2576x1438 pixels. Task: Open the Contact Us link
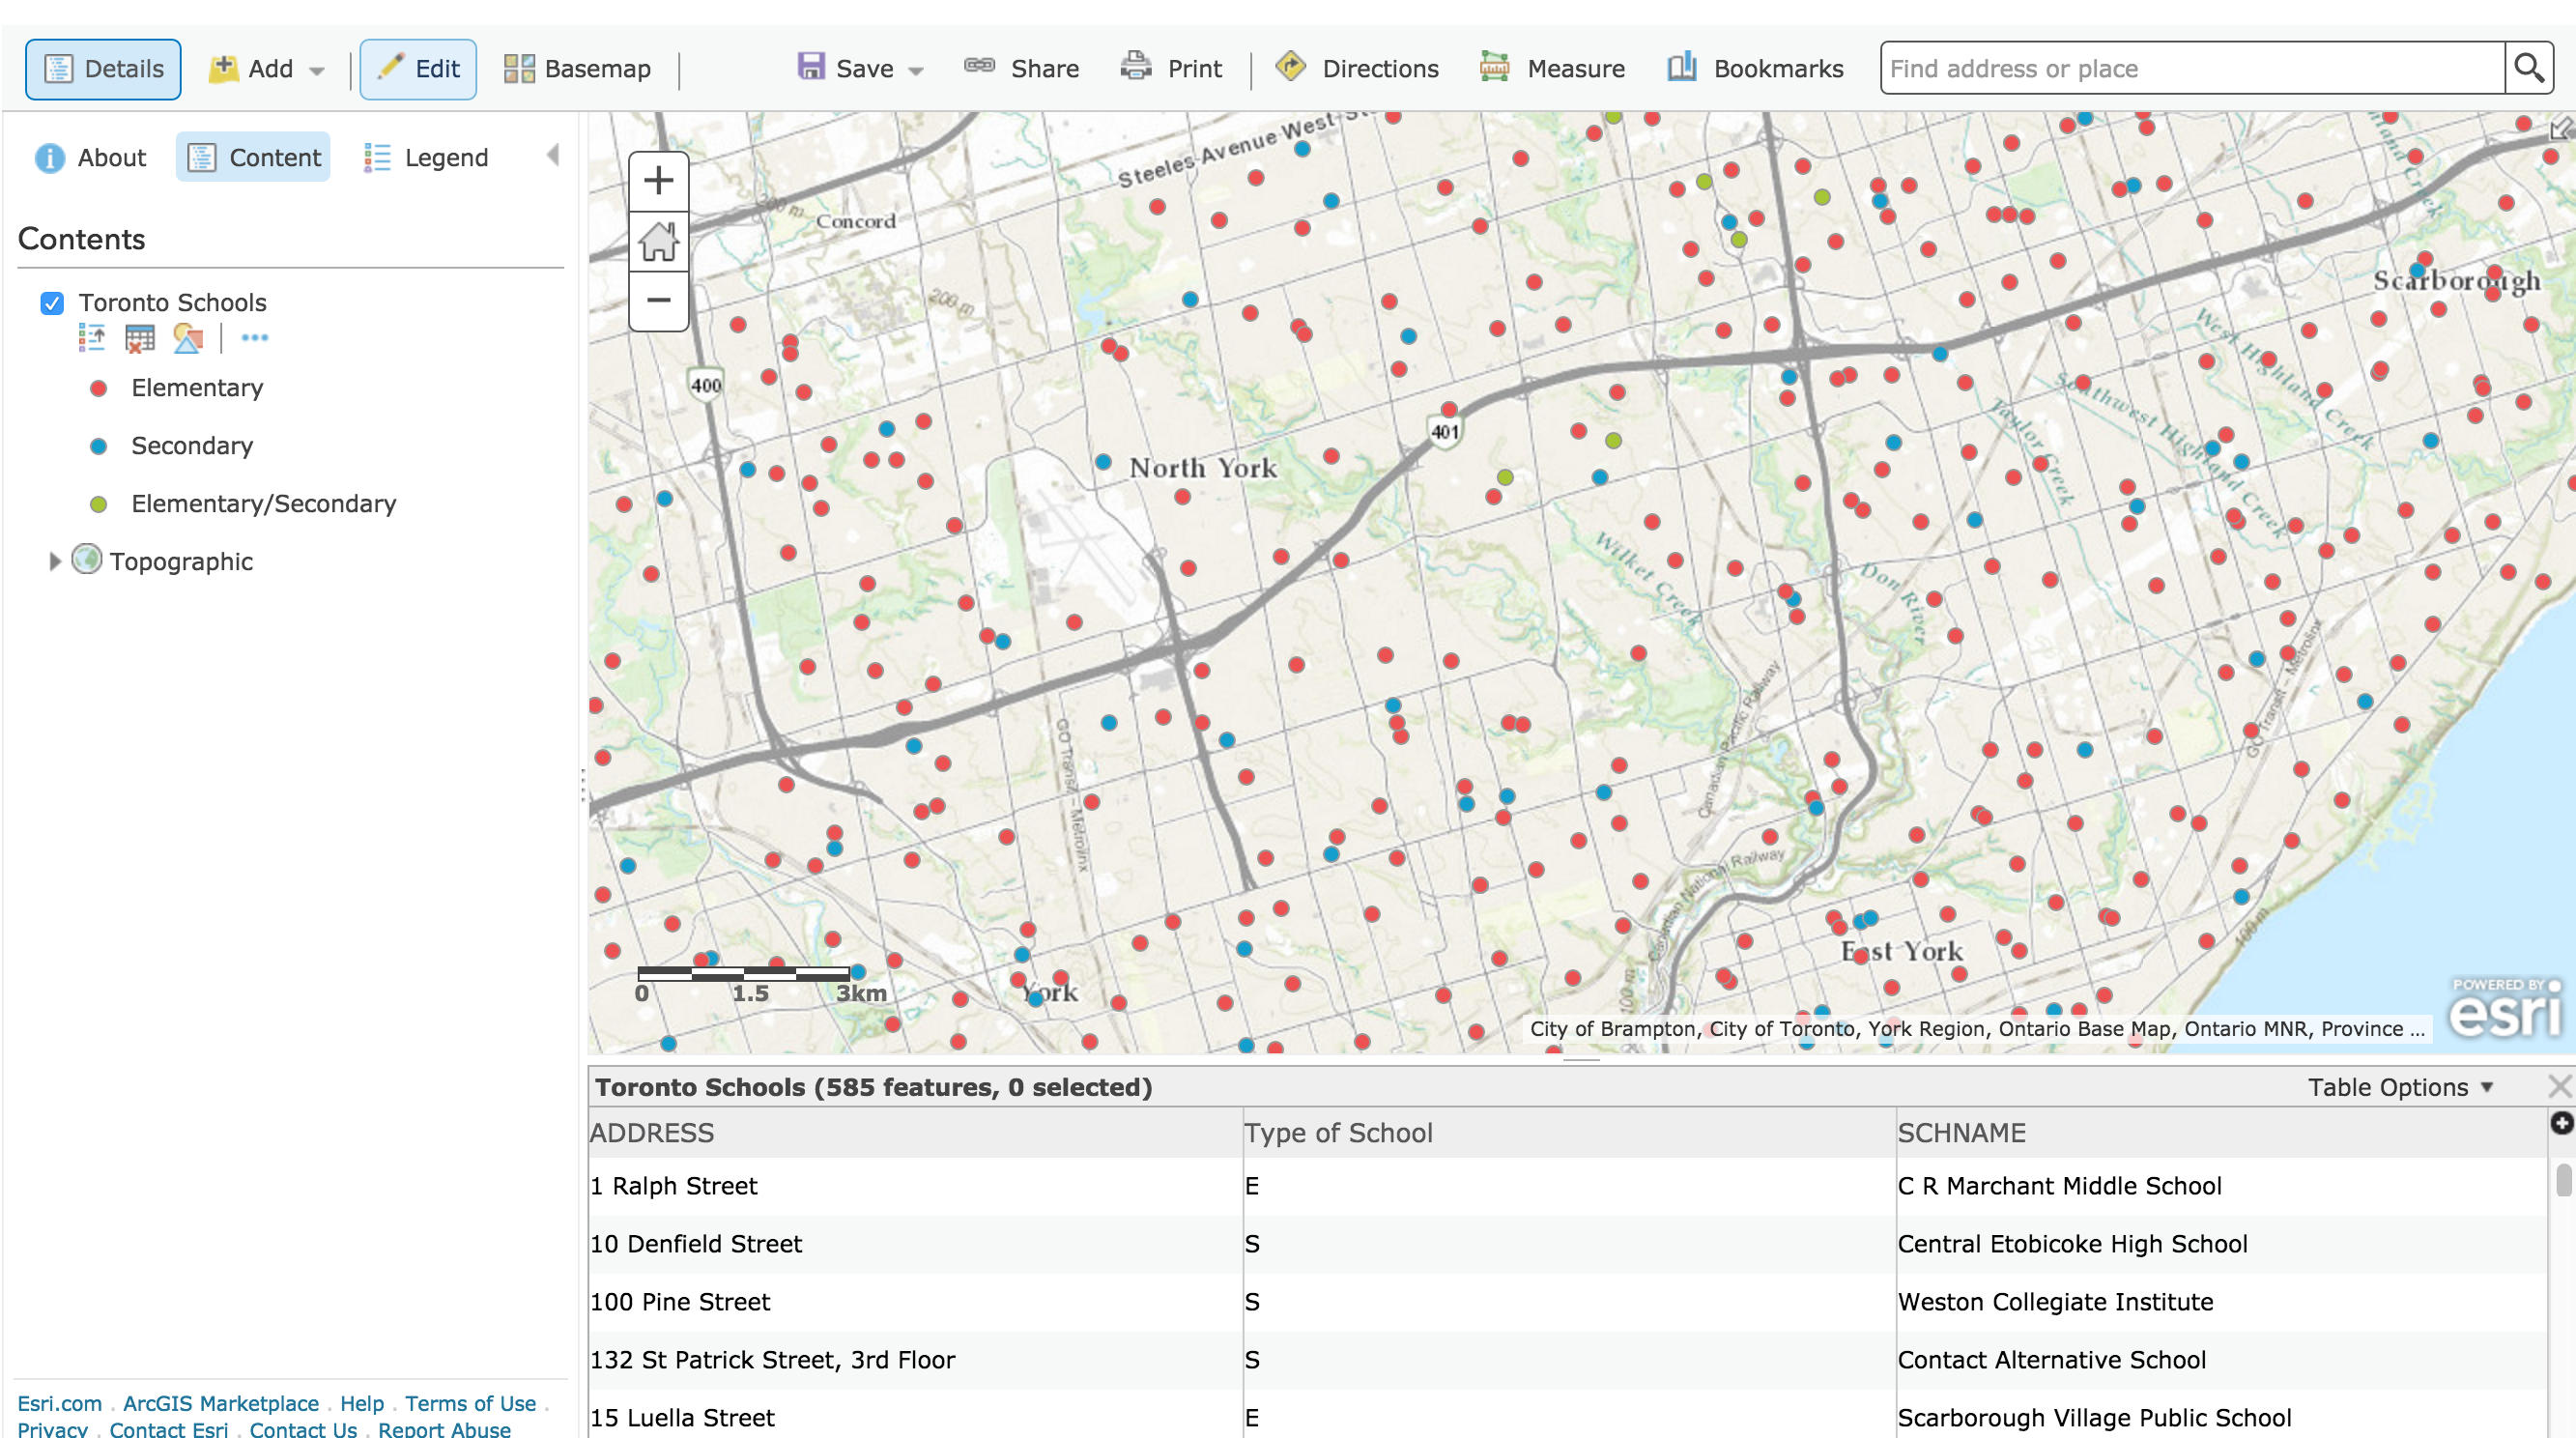(303, 1429)
